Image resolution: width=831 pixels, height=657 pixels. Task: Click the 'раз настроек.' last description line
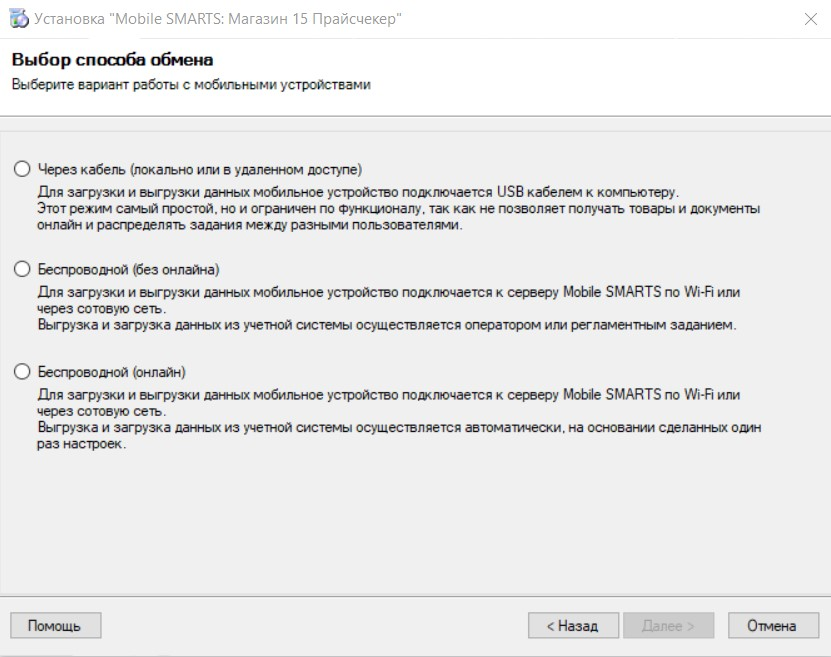pyautogui.click(x=82, y=444)
